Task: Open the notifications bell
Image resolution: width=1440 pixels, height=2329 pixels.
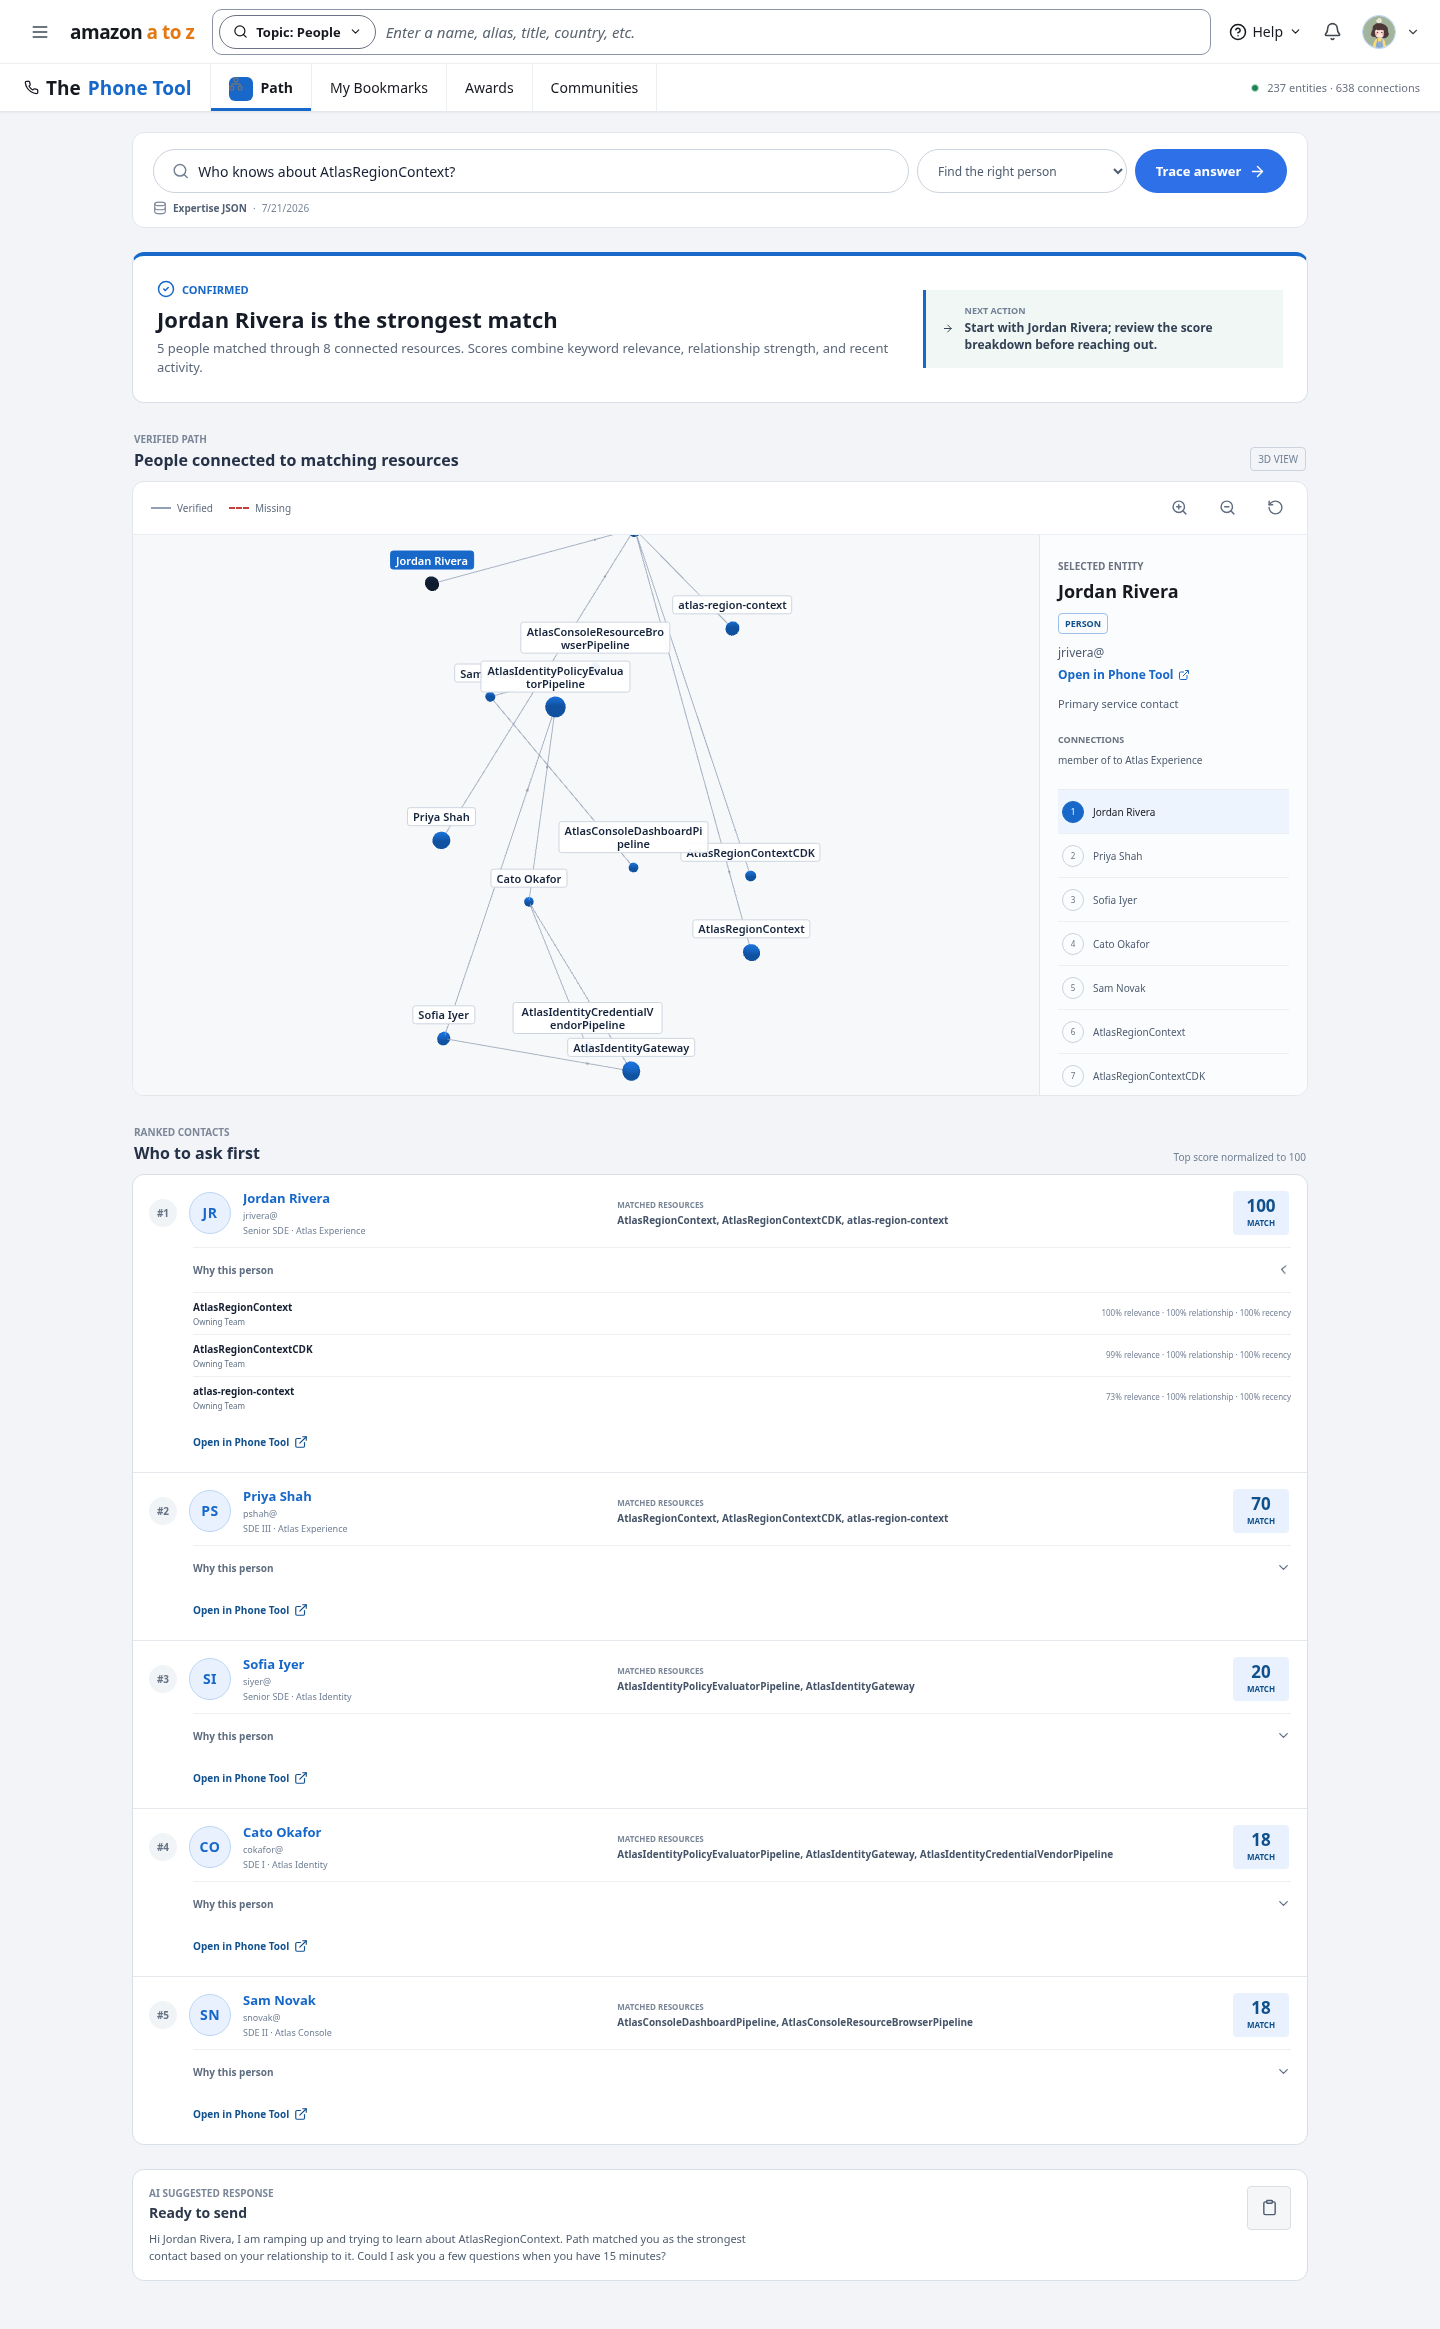Action: 1332,32
